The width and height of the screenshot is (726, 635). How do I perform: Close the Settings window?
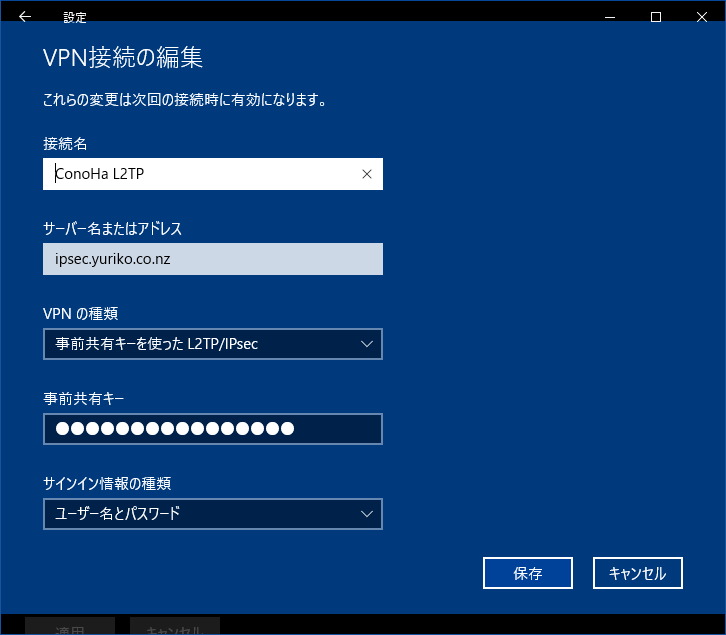(702, 17)
